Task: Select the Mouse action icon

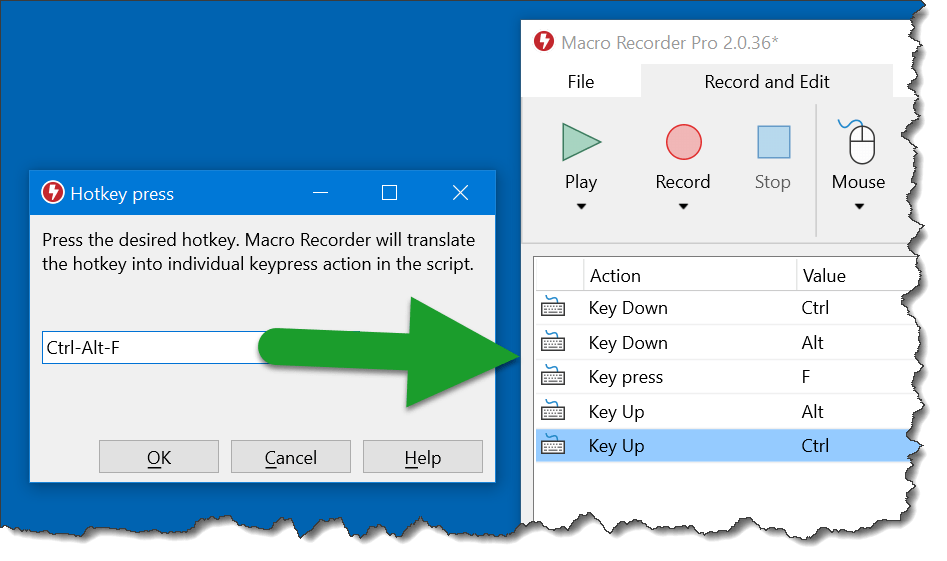Action: [x=858, y=142]
